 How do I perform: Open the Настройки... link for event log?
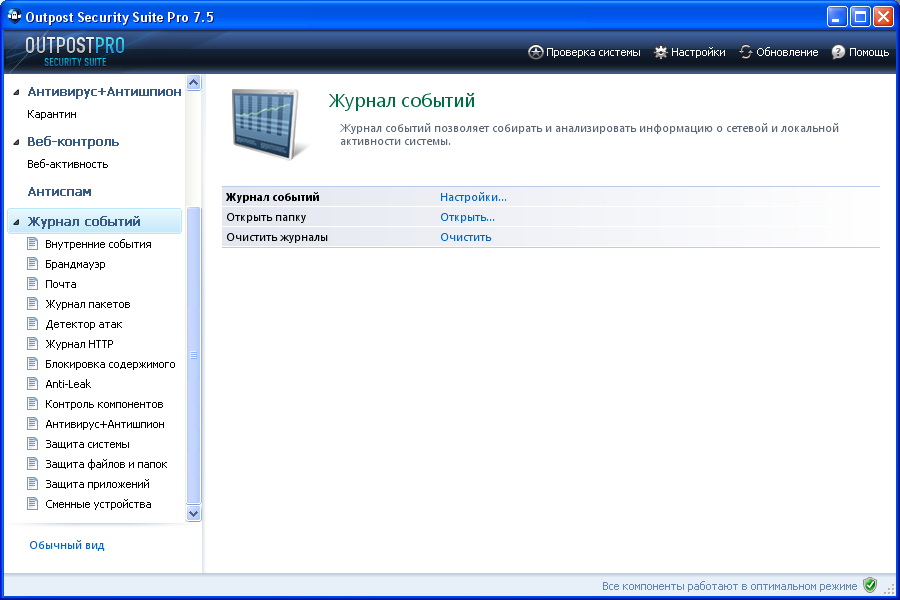coord(473,197)
